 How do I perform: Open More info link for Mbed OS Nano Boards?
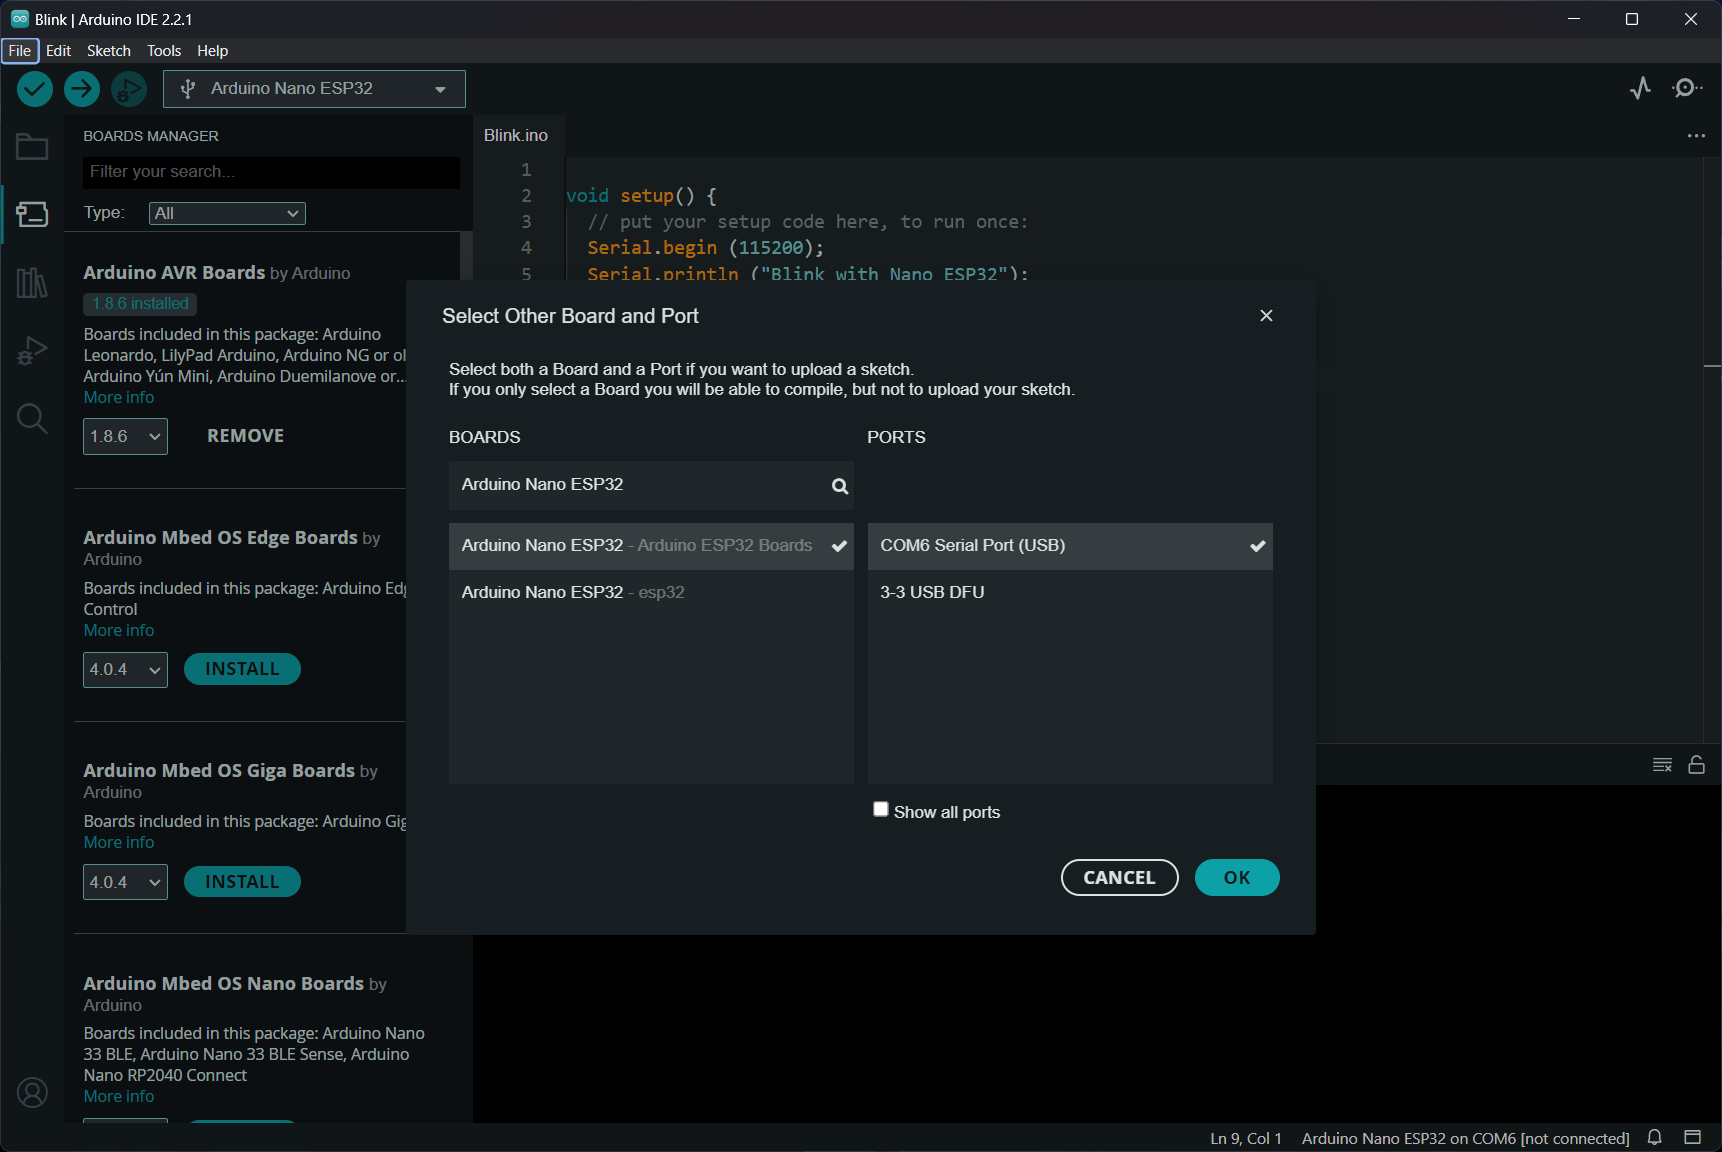point(119,1097)
